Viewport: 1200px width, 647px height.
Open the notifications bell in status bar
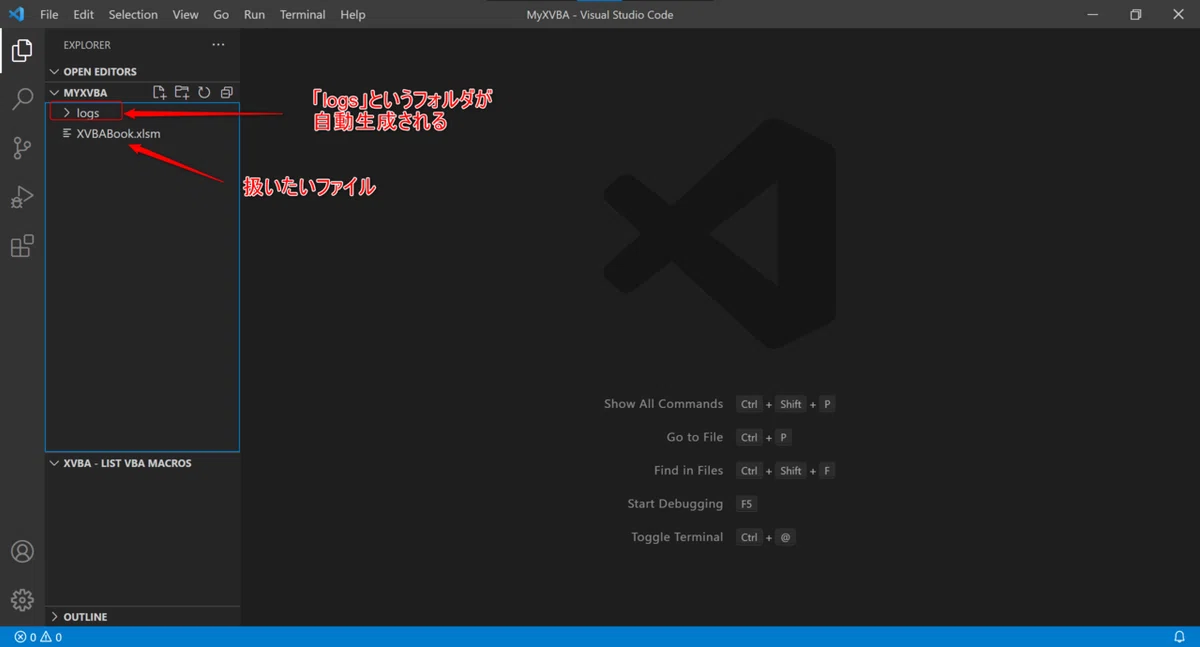(x=1179, y=637)
